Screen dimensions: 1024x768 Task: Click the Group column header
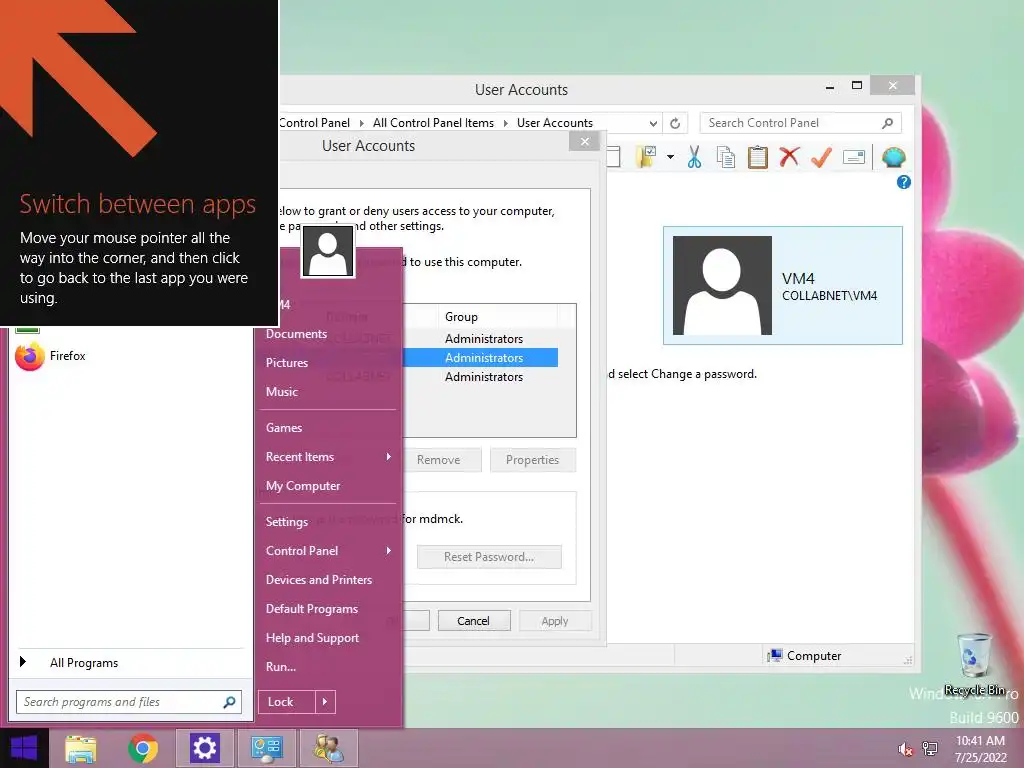point(498,317)
